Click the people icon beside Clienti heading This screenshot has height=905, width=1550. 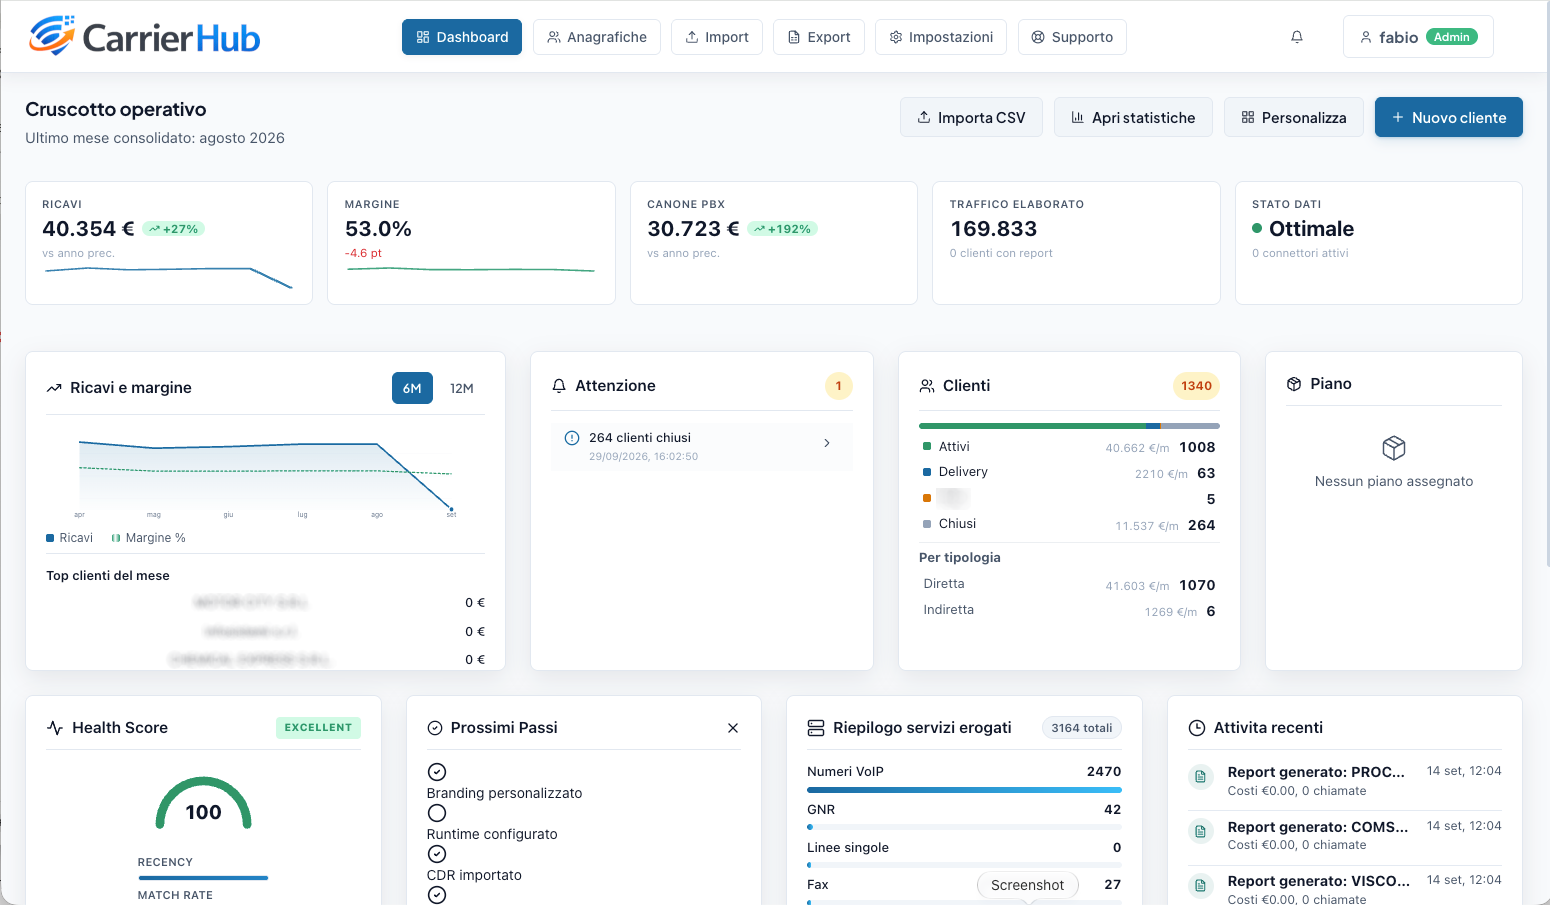coord(927,386)
